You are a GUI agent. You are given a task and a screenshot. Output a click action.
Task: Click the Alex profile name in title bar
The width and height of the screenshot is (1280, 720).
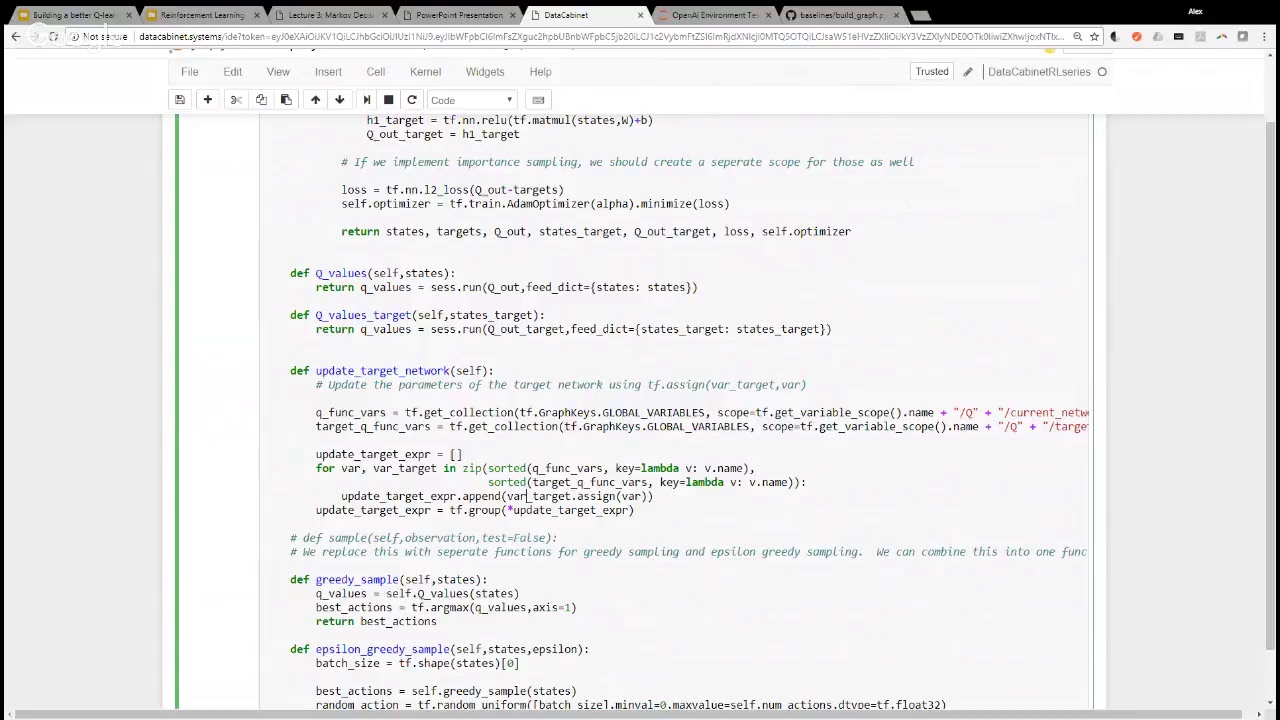[x=1195, y=12]
